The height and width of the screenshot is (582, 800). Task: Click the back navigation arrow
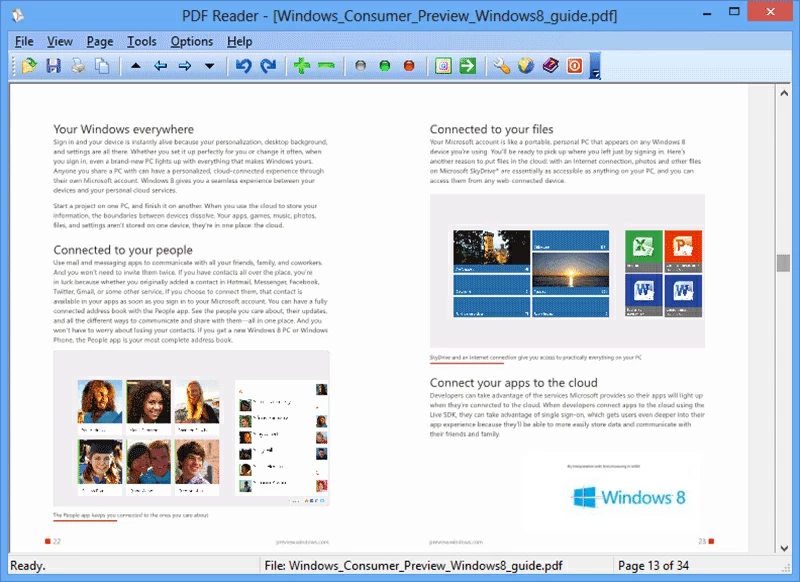[x=160, y=66]
